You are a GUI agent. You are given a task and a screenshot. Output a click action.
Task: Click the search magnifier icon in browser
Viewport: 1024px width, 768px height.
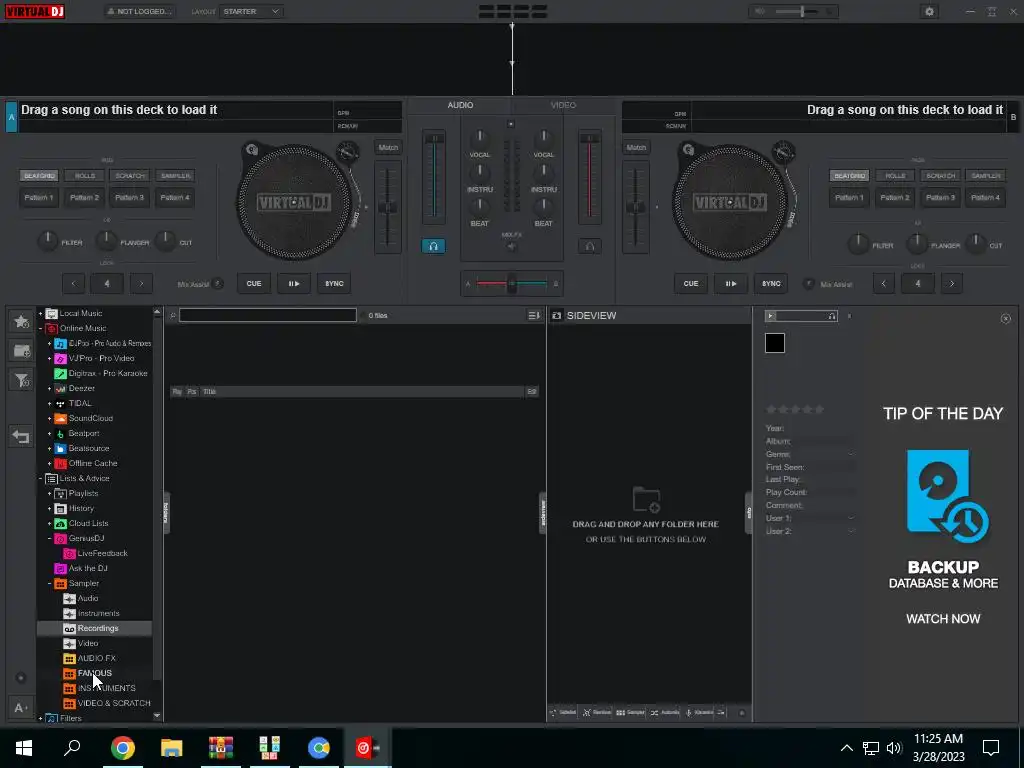[x=173, y=315]
